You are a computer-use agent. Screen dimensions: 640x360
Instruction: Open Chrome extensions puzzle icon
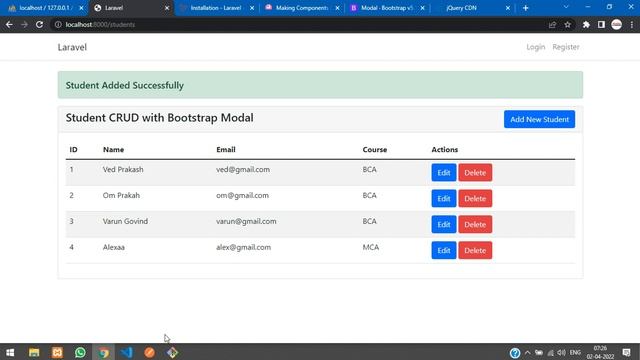coord(586,24)
